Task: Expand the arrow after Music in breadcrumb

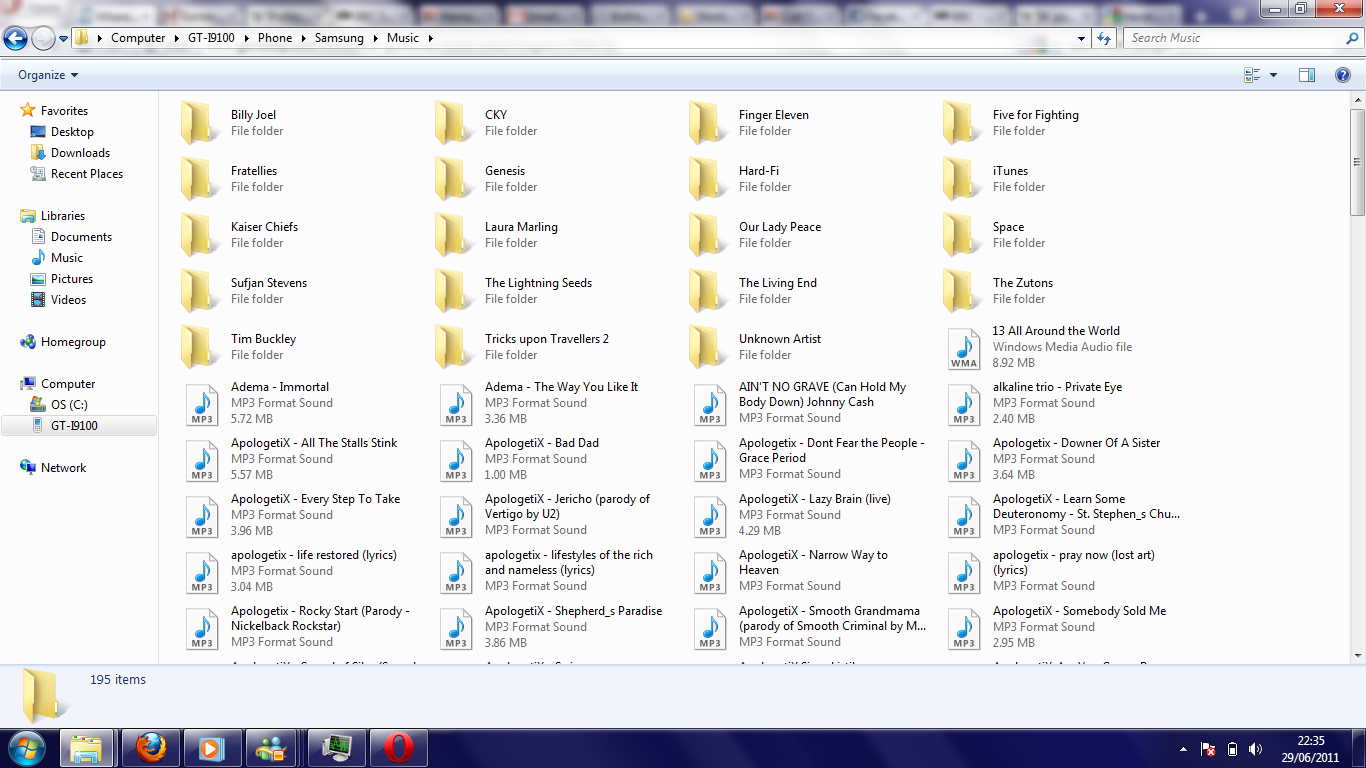Action: click(x=430, y=38)
